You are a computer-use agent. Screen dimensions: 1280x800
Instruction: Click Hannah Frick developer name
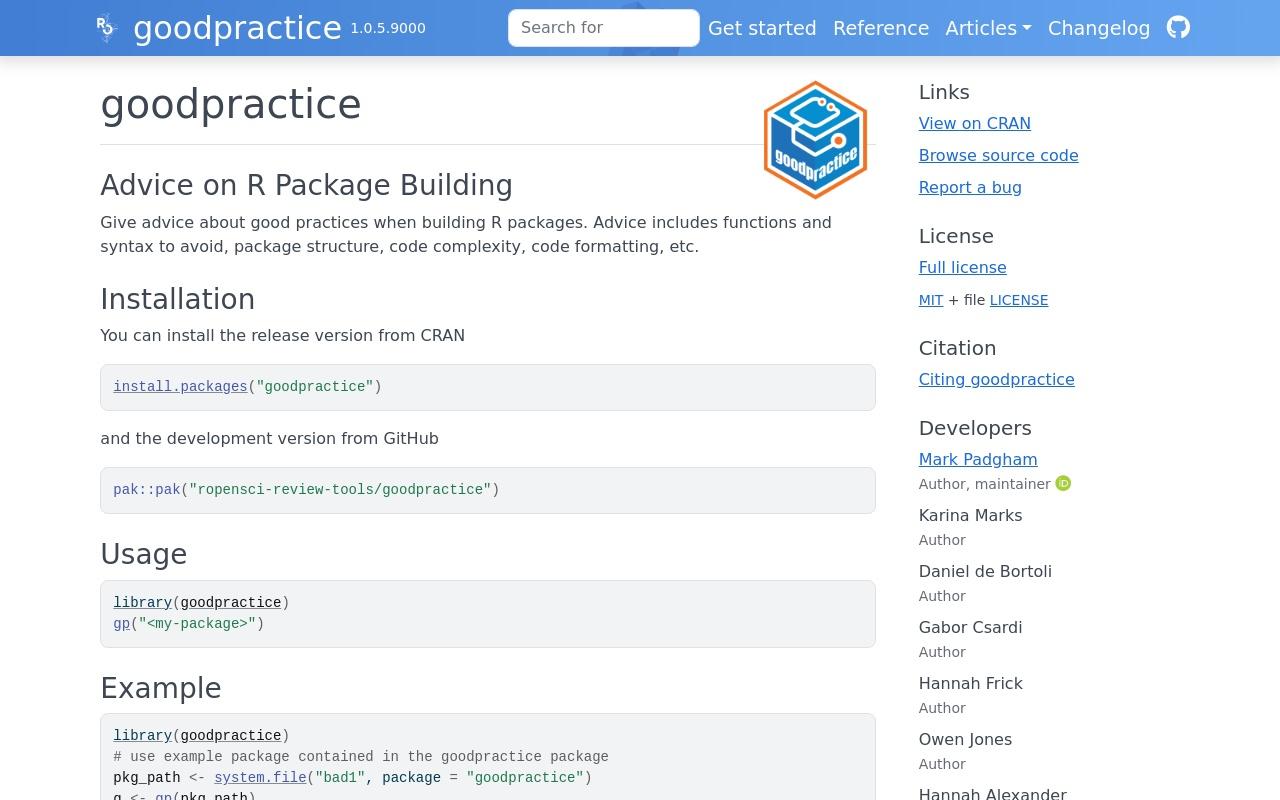coord(970,683)
